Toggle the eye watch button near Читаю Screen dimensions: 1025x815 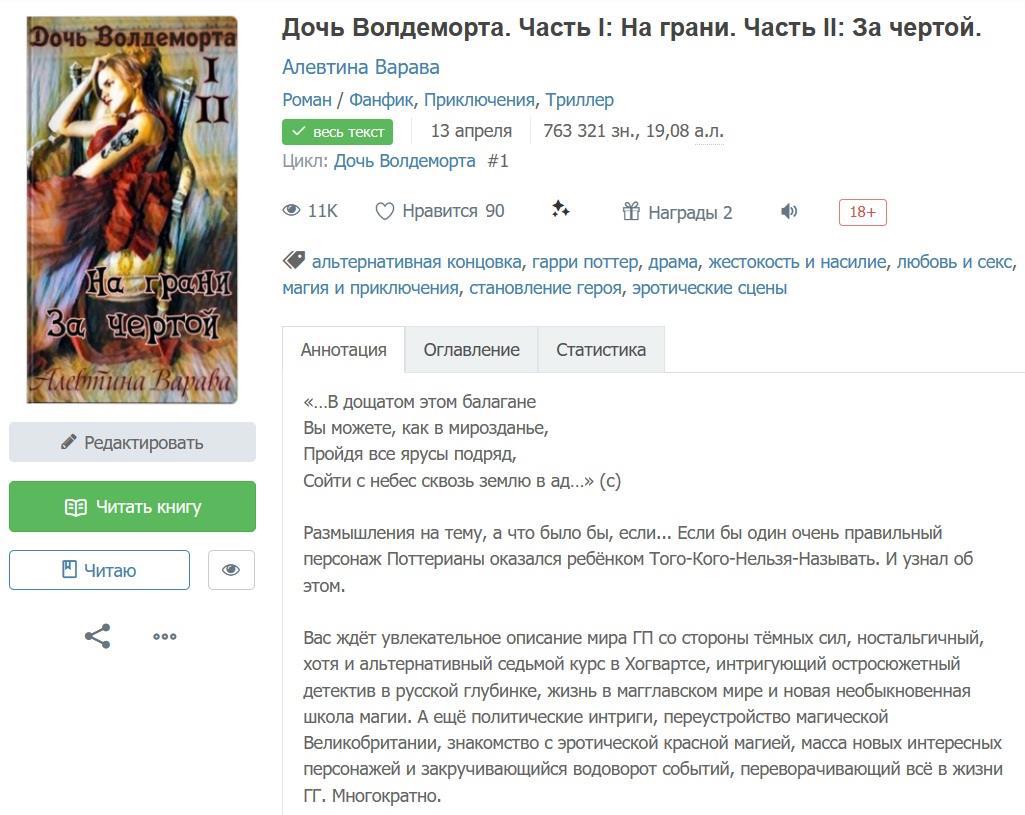click(231, 570)
